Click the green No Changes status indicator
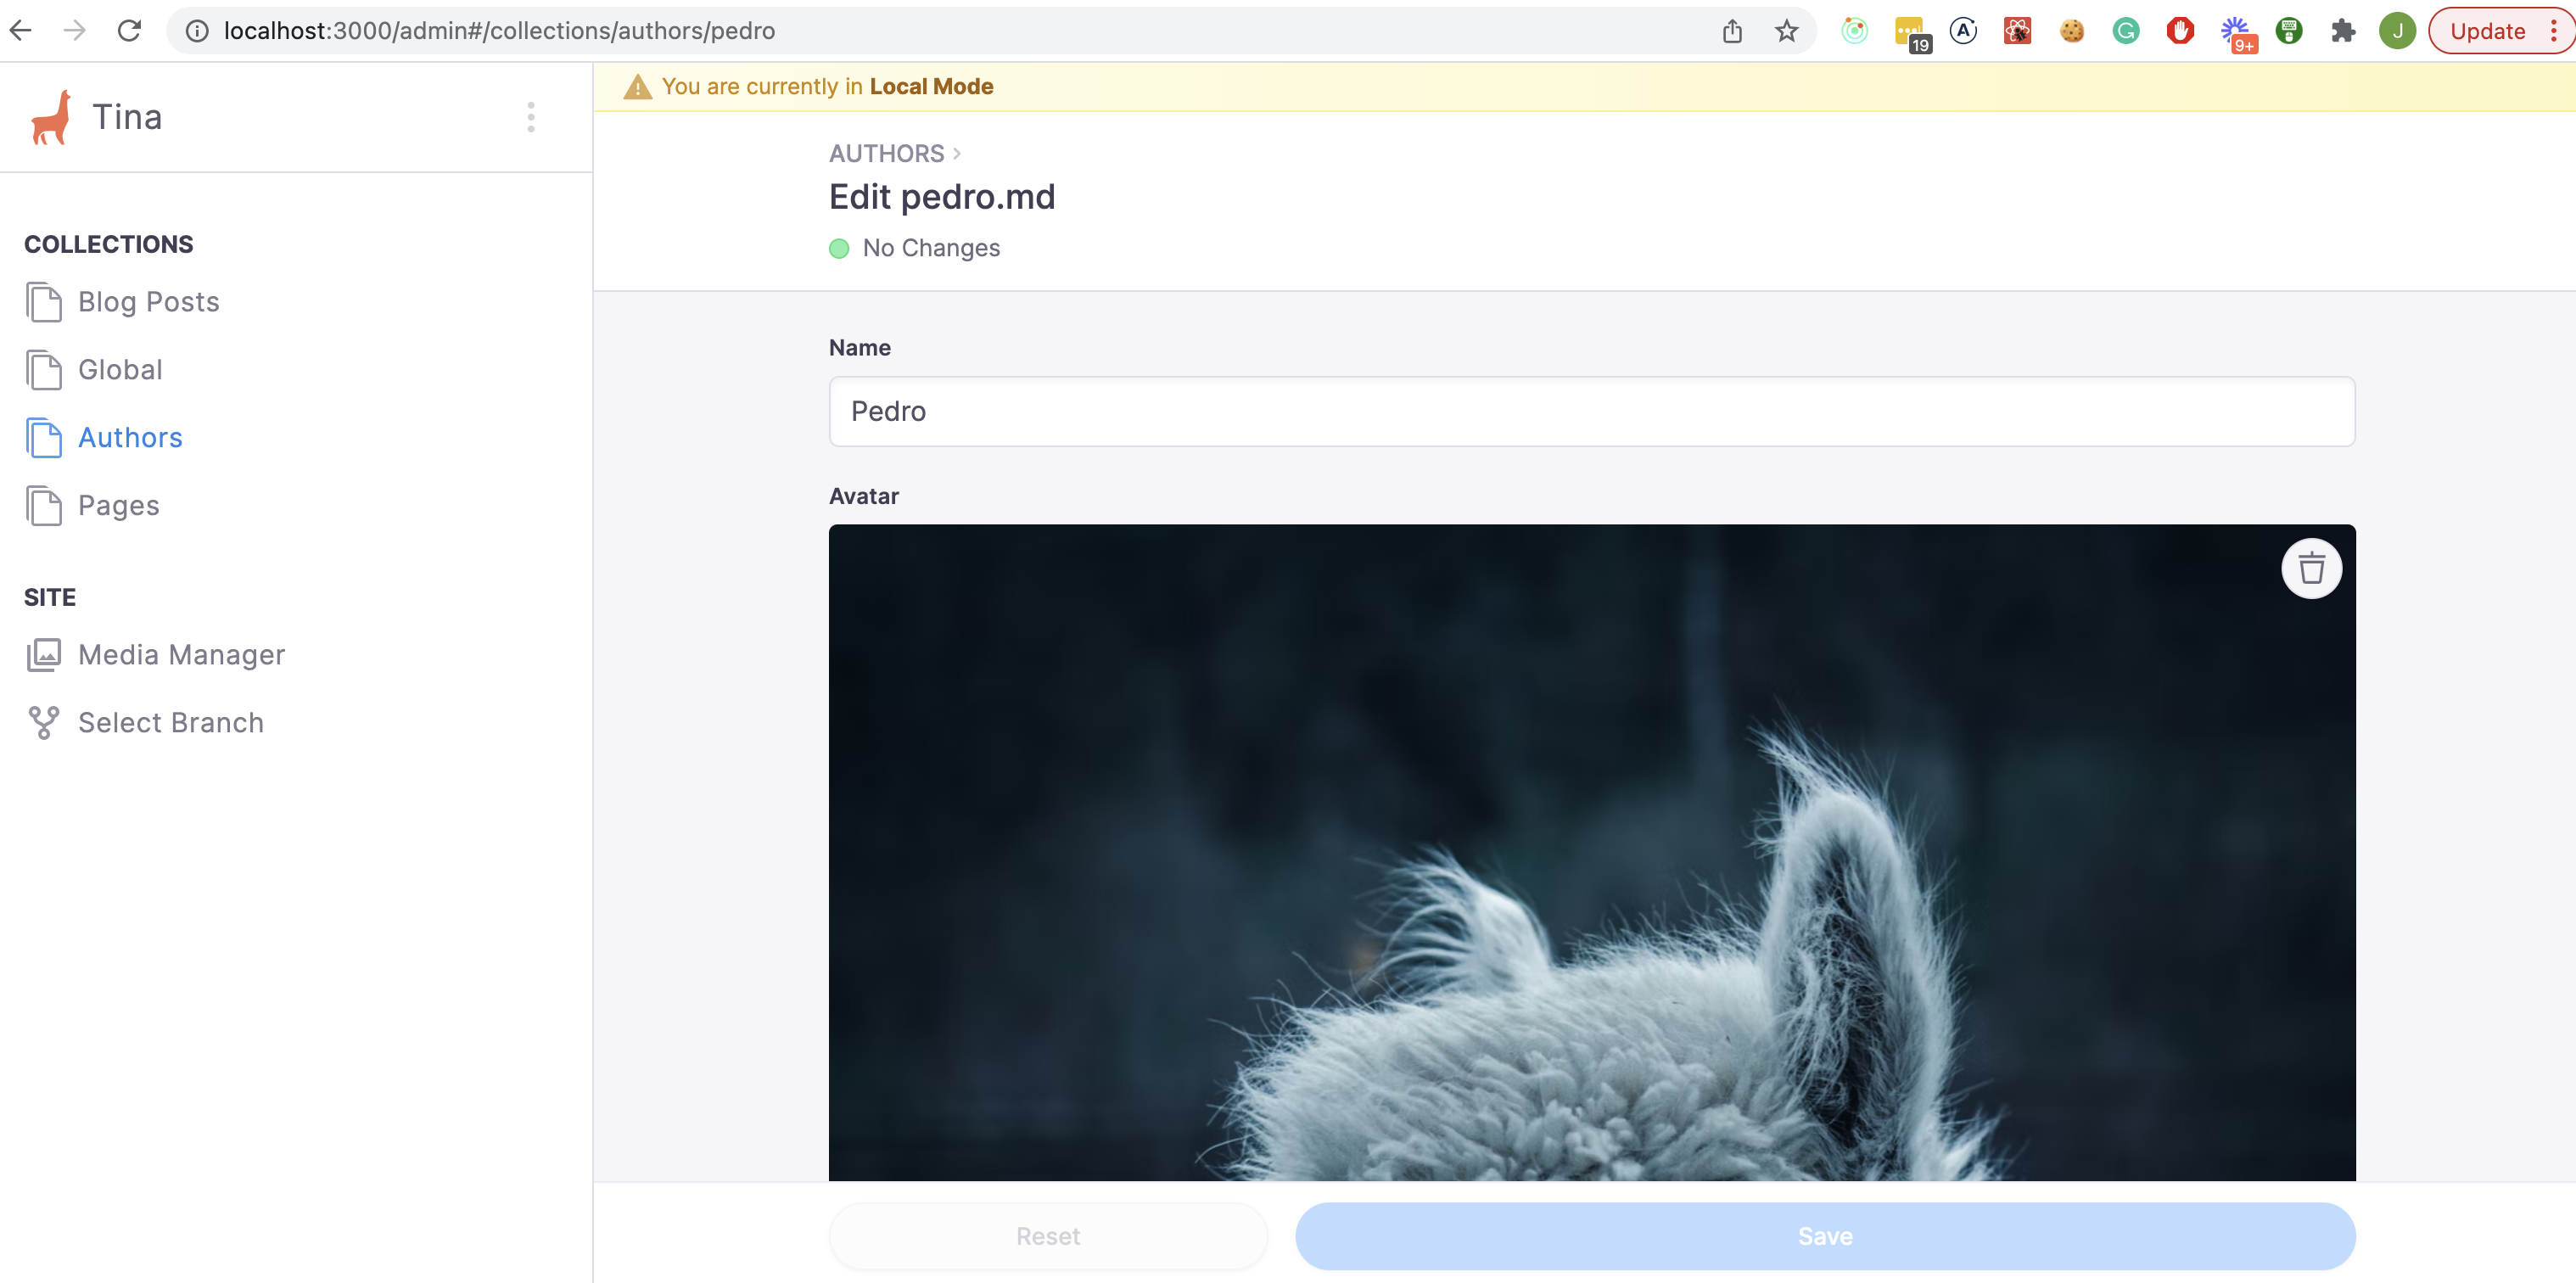 click(839, 248)
